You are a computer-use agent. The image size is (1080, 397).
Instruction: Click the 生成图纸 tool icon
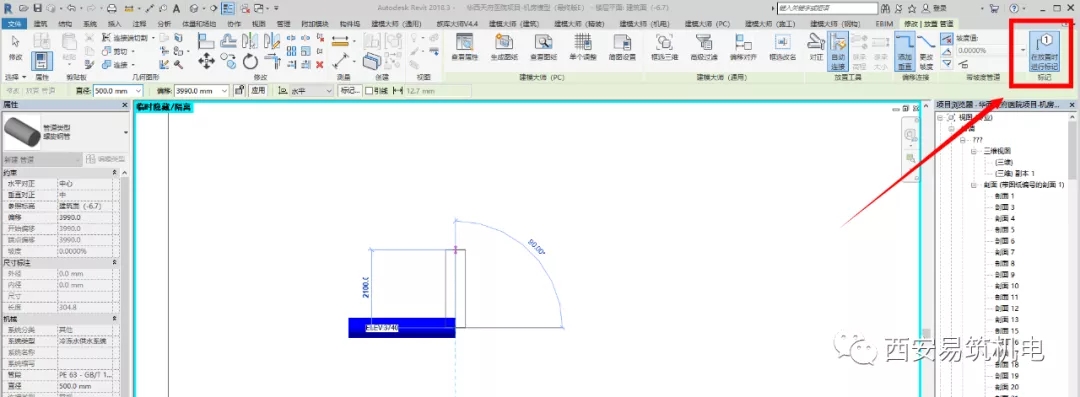click(505, 47)
